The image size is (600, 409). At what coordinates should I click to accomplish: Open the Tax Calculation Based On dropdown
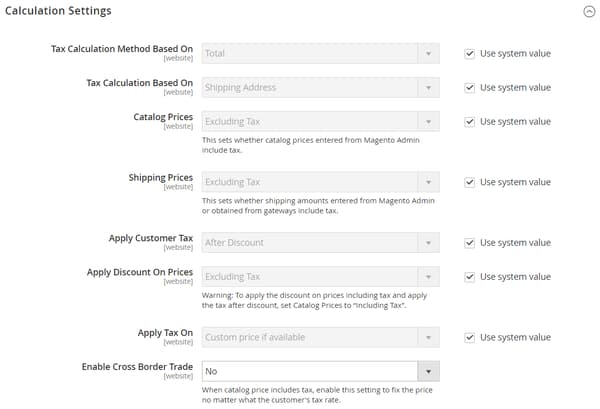(320, 87)
